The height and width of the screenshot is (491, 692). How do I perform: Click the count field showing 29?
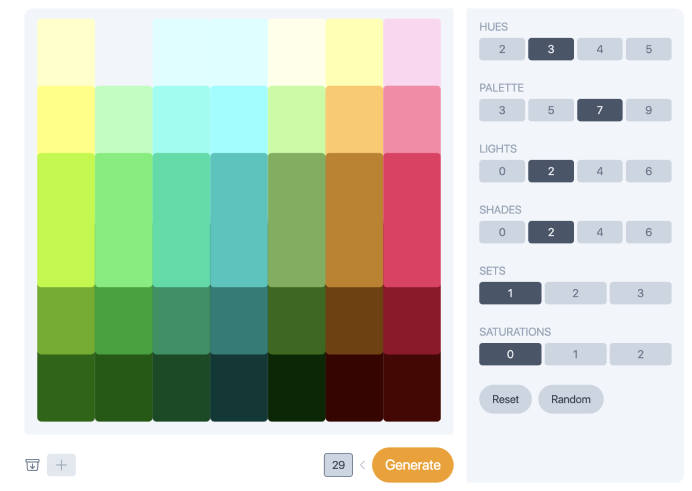338,465
